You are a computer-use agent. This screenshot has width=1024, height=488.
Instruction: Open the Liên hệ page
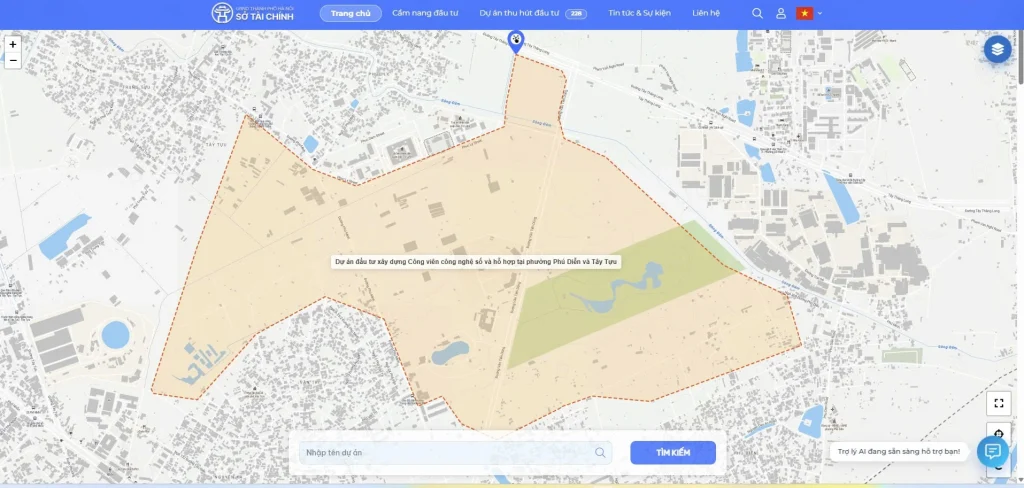pos(706,13)
